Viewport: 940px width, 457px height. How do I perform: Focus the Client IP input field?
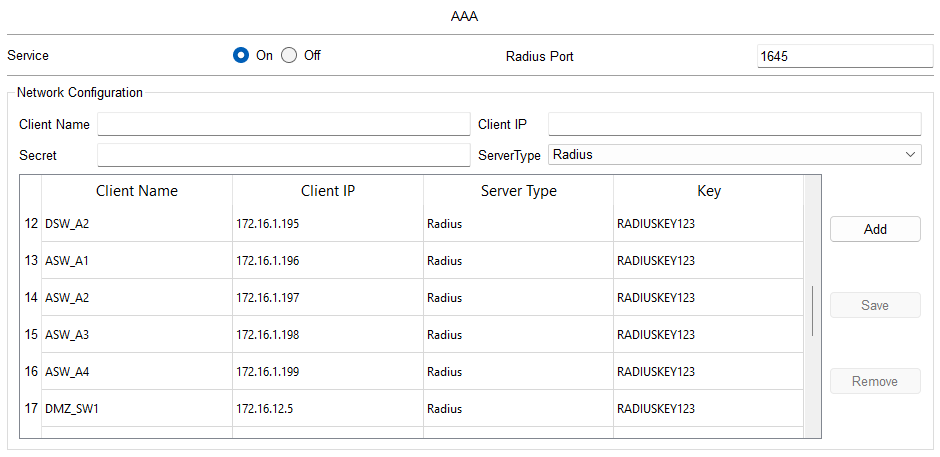click(734, 124)
